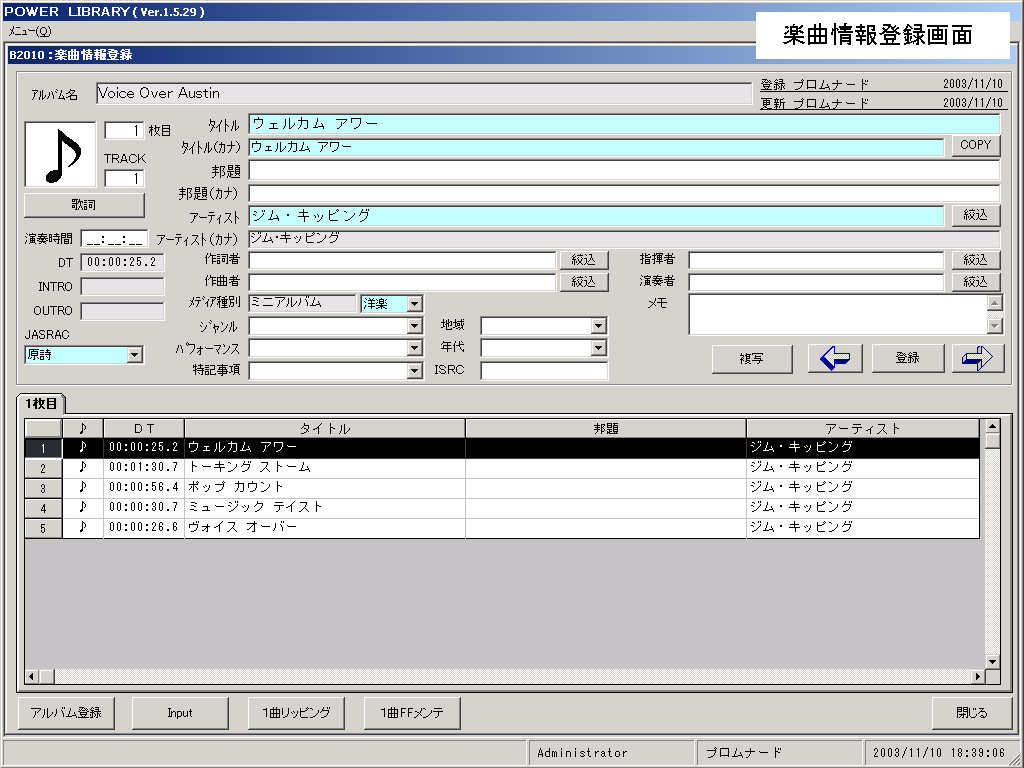This screenshot has height=768, width=1024.
Task: Click the 演奏時間 time field
Action: pos(114,239)
